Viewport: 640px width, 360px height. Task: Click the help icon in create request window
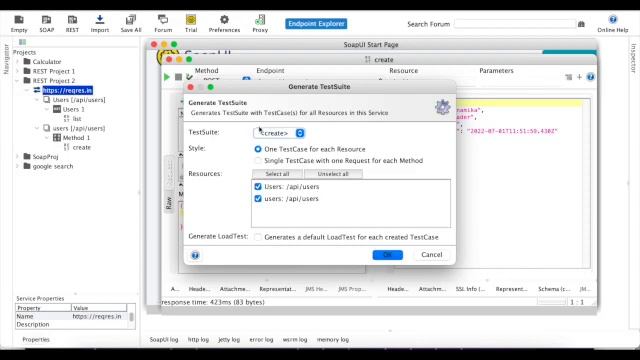coord(590,77)
